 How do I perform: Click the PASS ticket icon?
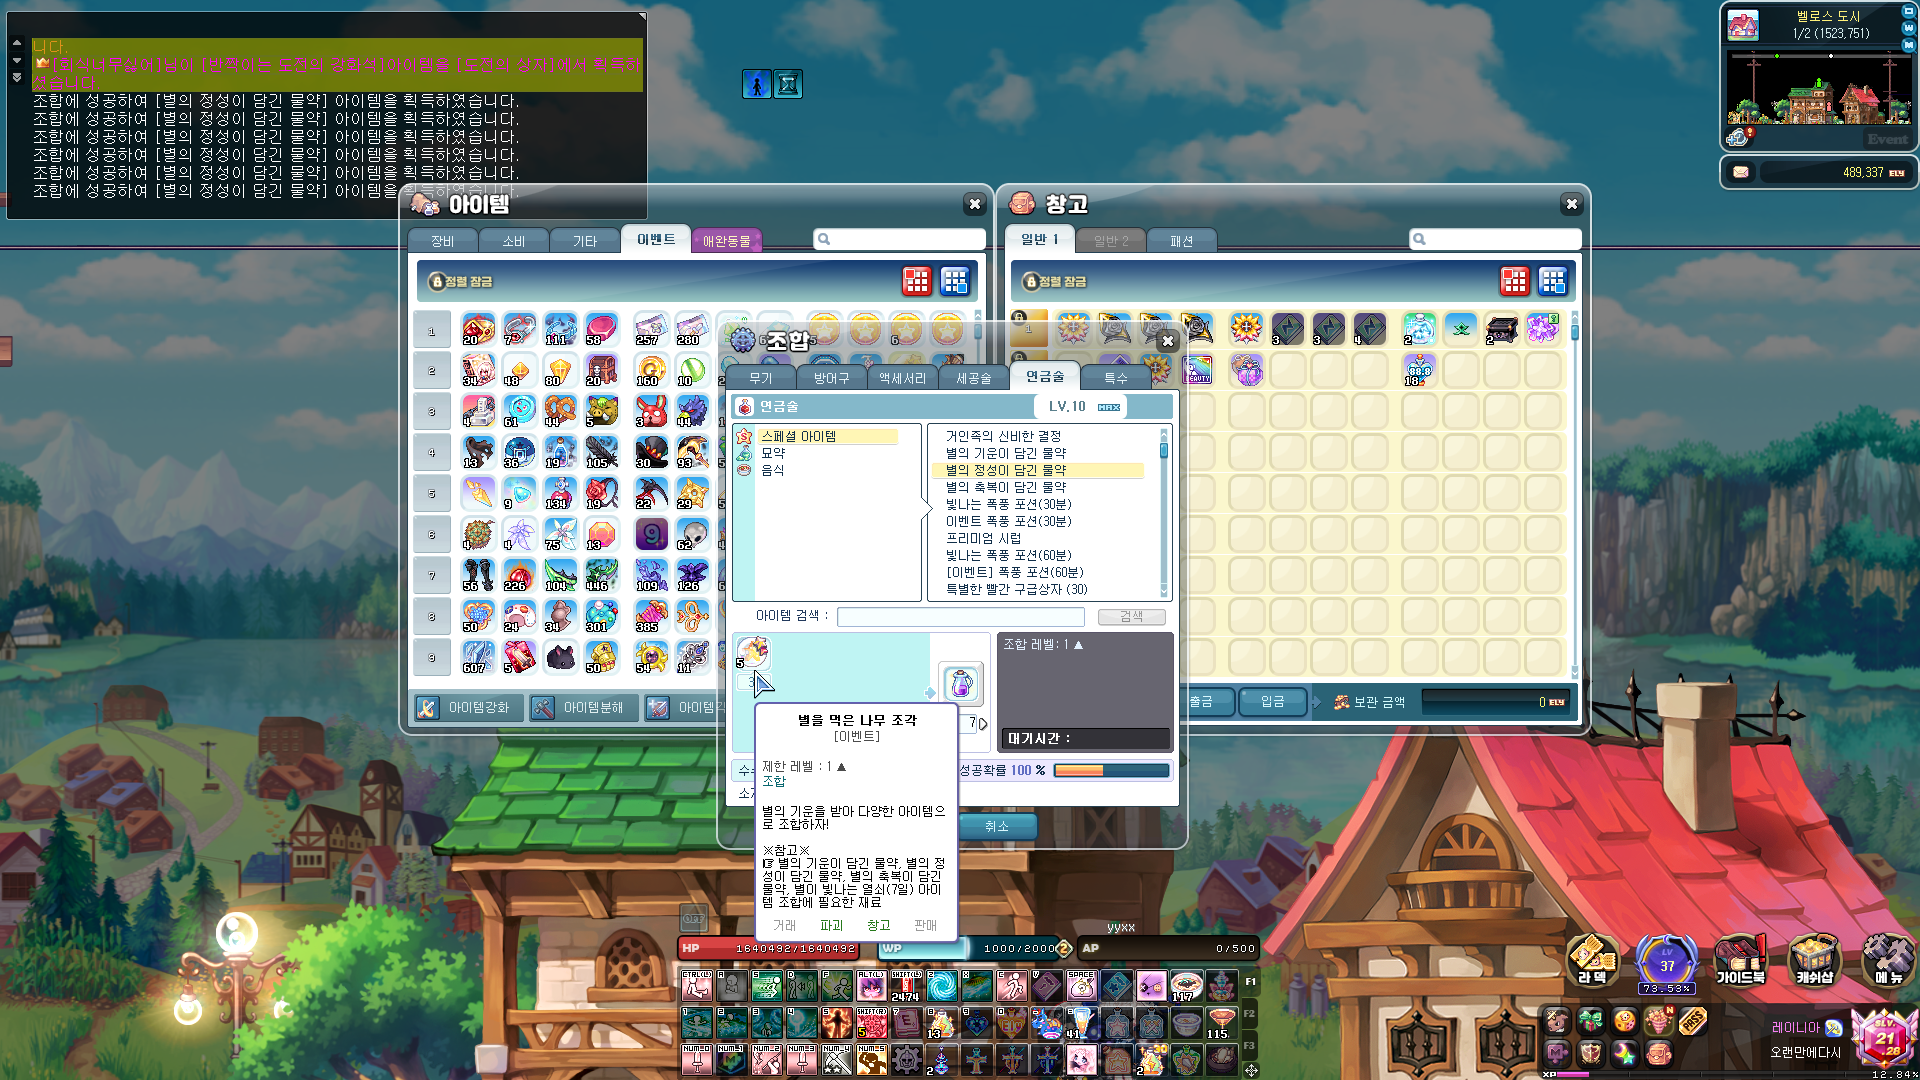click(1692, 1021)
